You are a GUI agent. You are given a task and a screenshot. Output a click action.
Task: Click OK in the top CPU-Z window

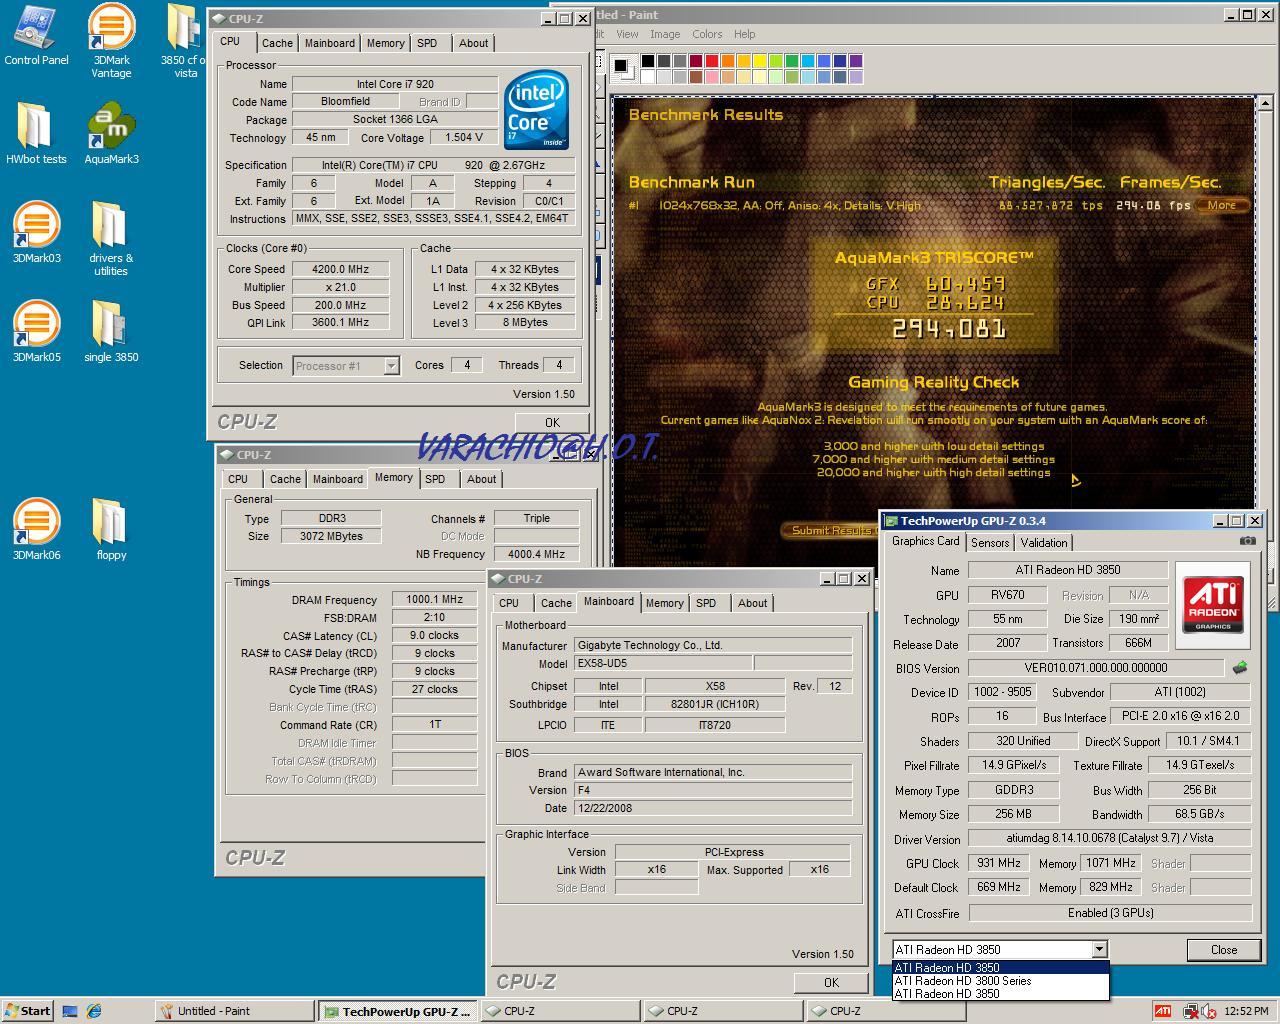[552, 422]
